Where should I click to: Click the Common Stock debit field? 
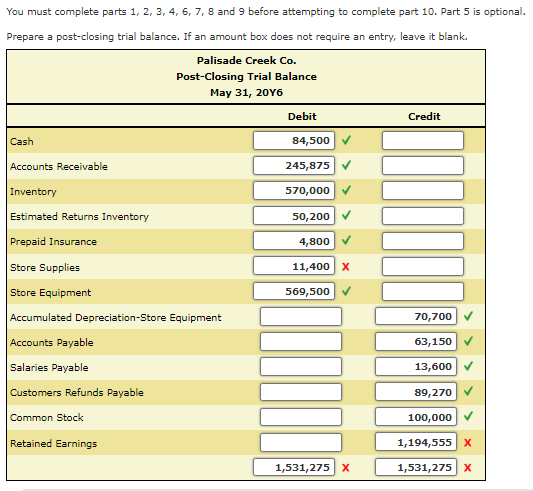tap(301, 417)
